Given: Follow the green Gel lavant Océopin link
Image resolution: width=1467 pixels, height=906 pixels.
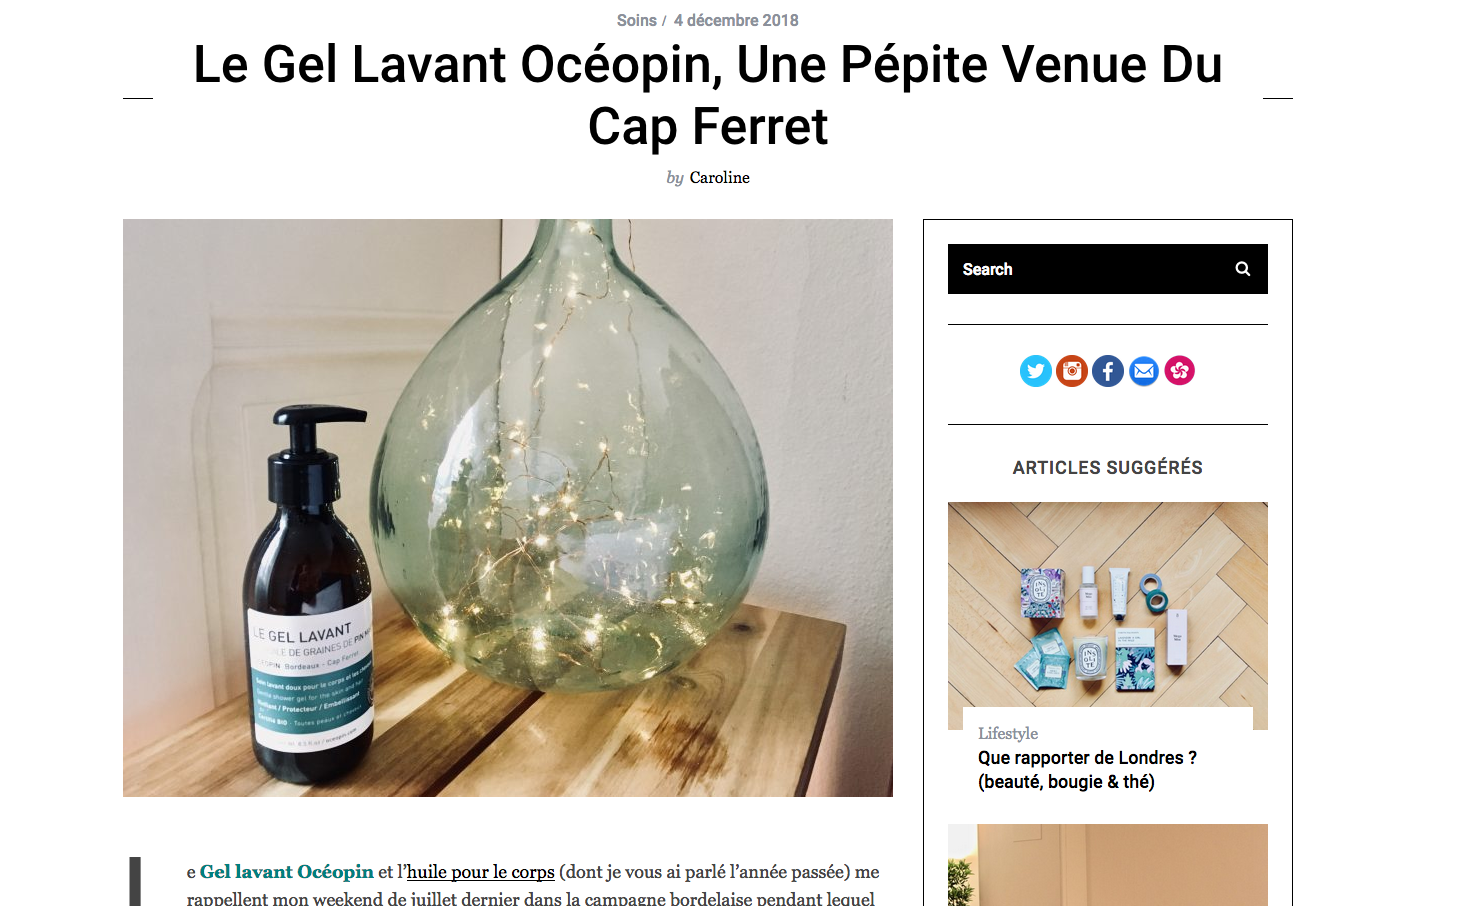Looking at the screenshot, I should pyautogui.click(x=286, y=872).
